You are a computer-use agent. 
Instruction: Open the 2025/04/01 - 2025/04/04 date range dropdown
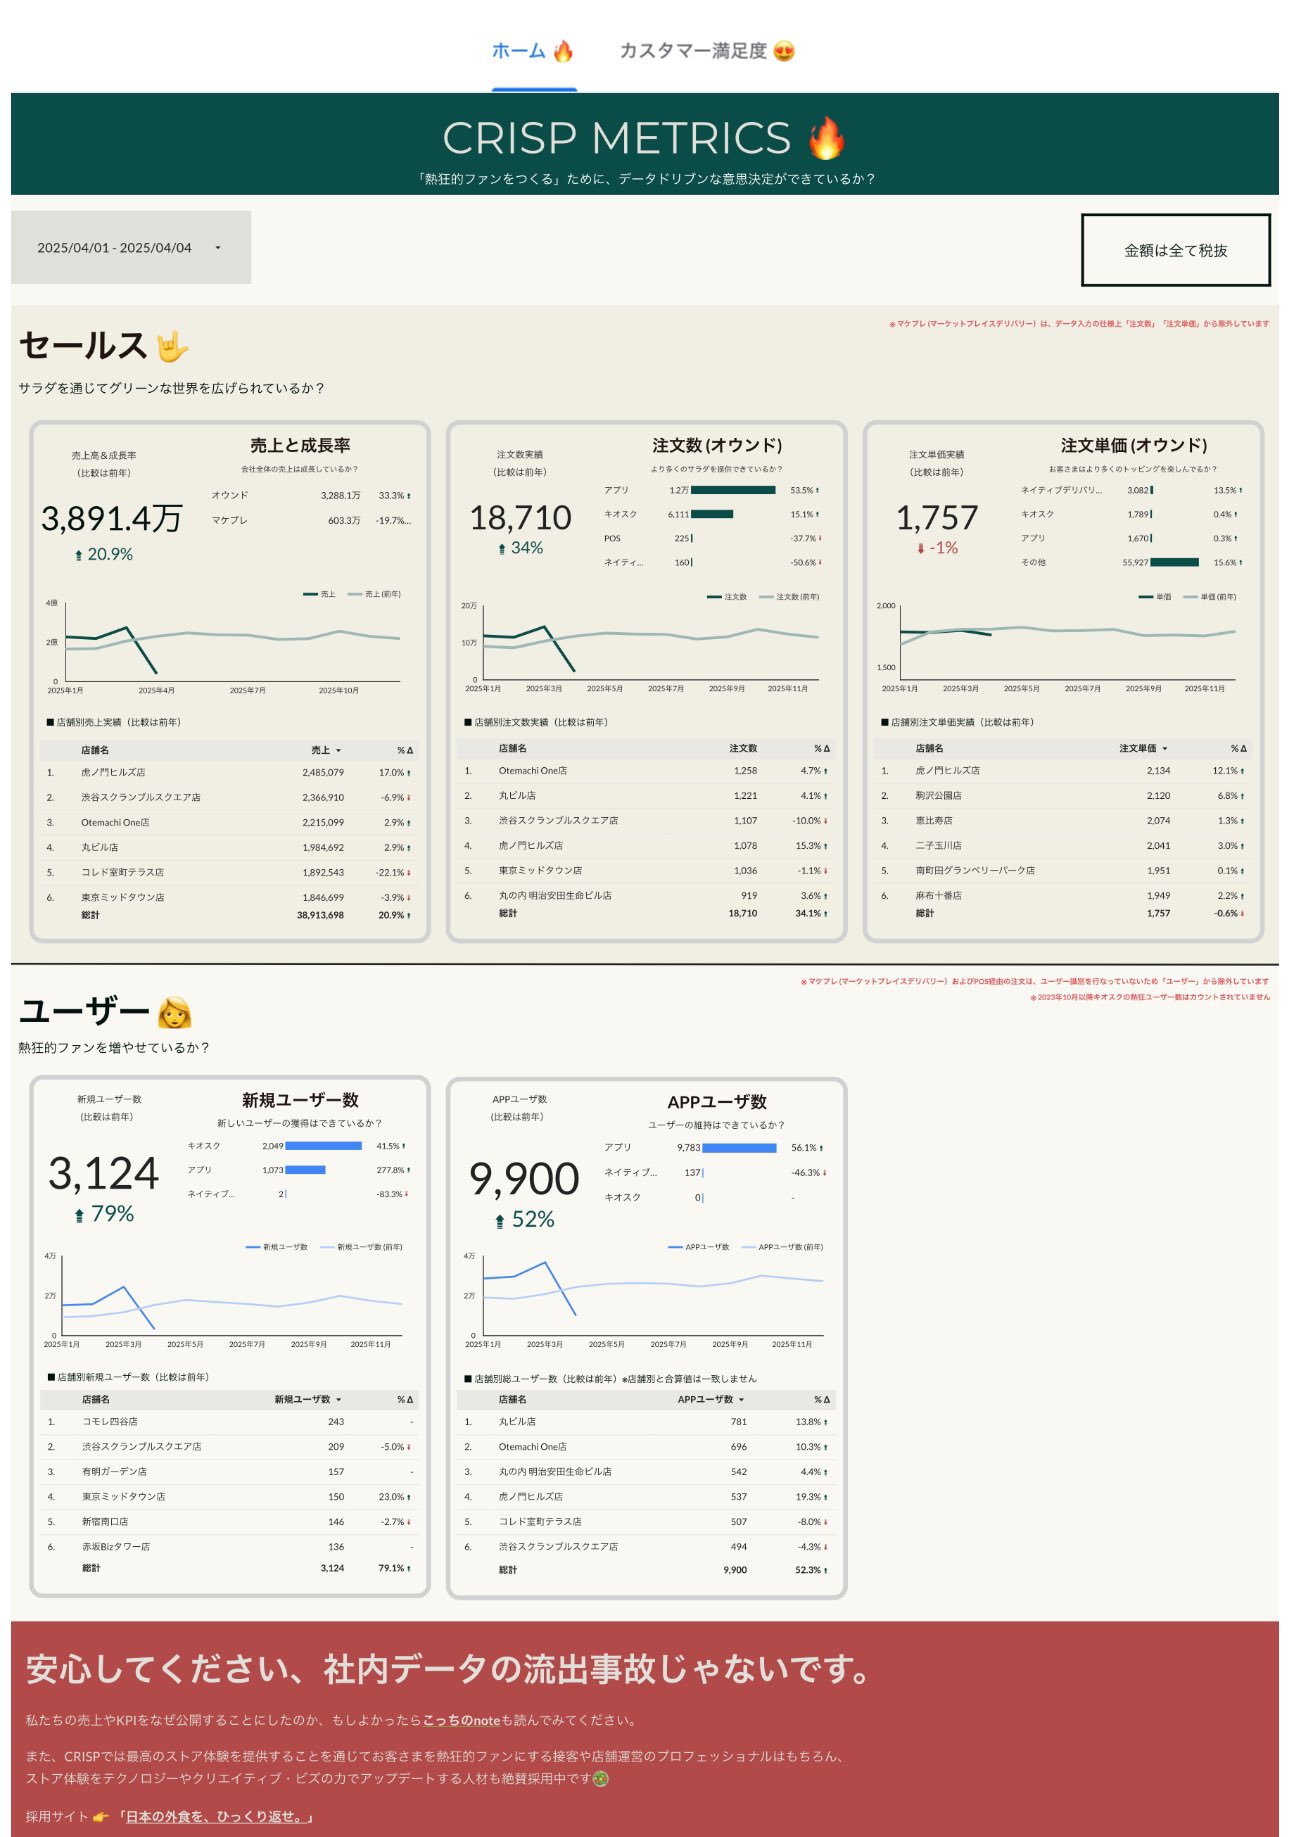[x=130, y=248]
